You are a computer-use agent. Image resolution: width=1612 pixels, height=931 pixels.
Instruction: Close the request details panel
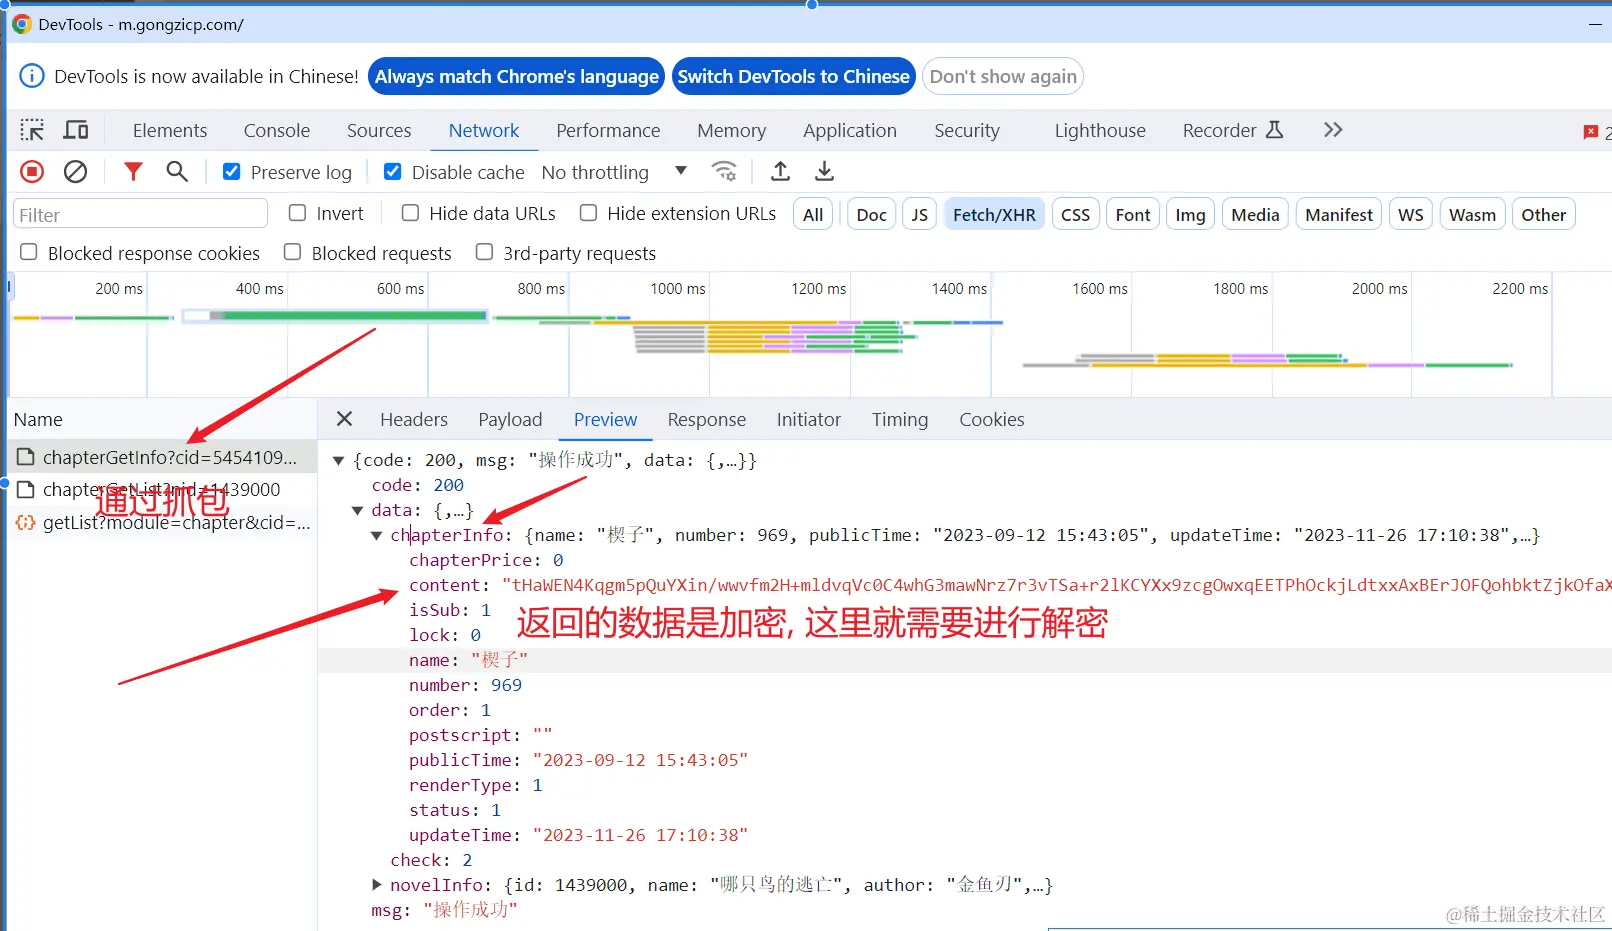point(344,419)
